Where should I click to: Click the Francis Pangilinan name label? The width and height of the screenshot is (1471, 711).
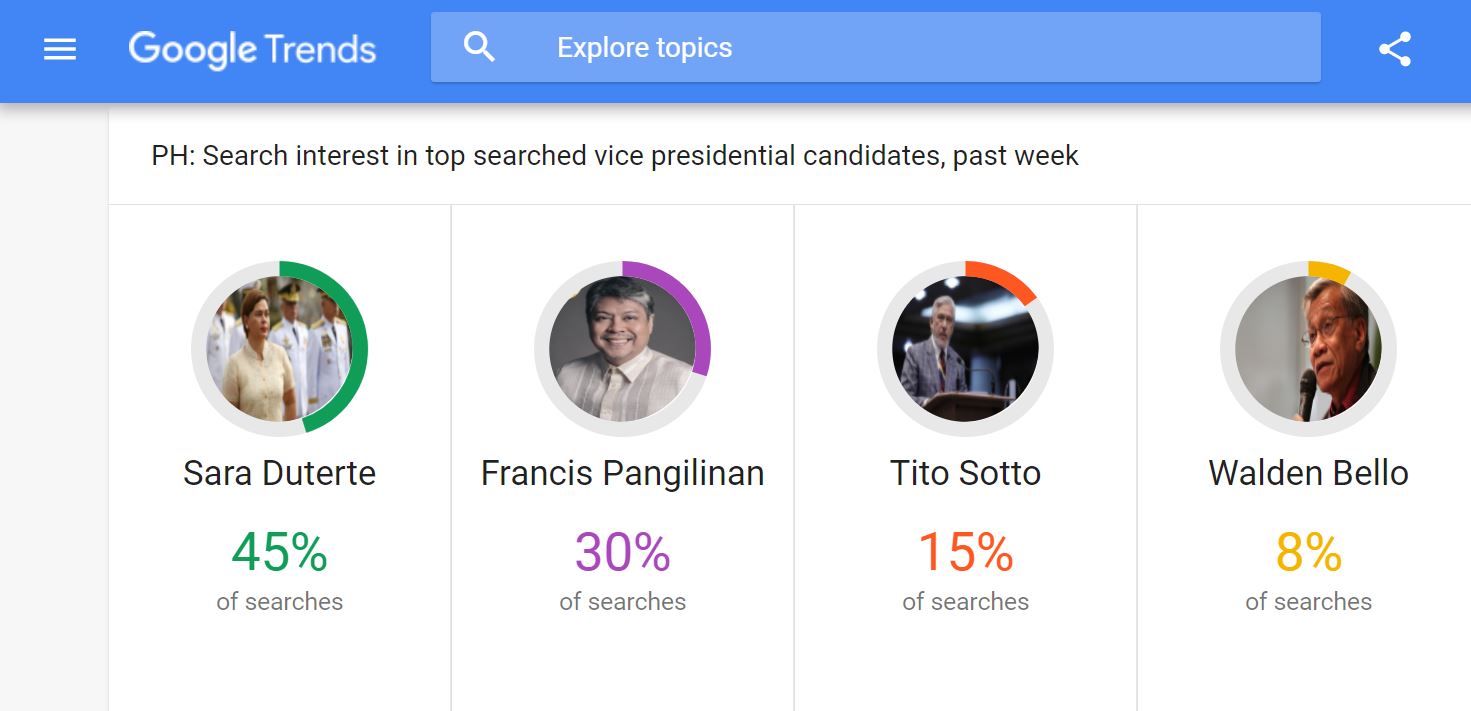(622, 473)
